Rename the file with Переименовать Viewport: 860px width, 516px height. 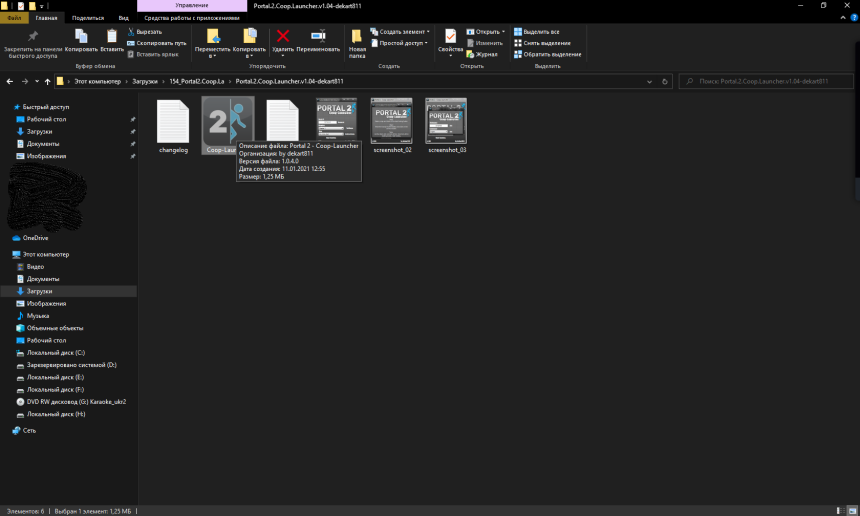click(318, 41)
